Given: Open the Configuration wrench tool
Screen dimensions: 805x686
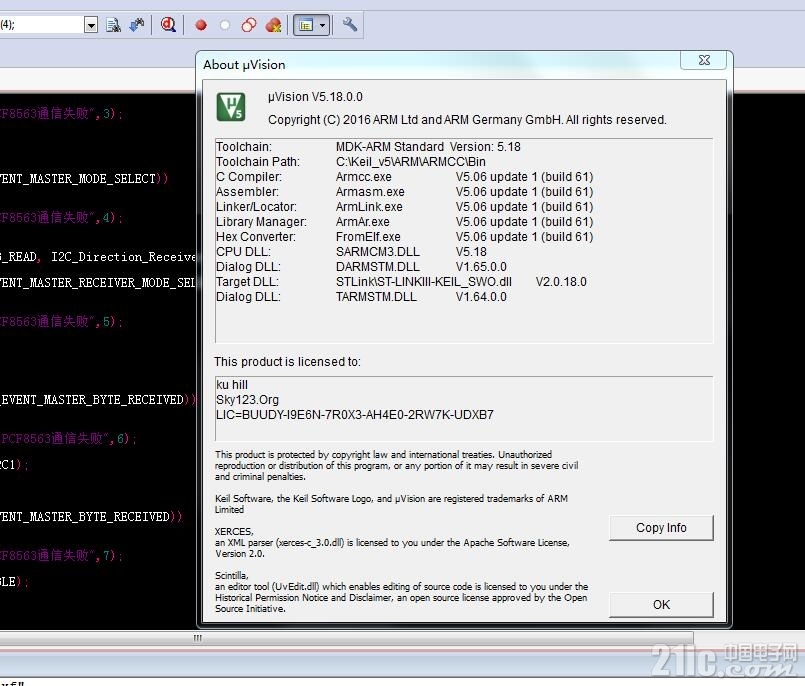Looking at the screenshot, I should coord(350,25).
